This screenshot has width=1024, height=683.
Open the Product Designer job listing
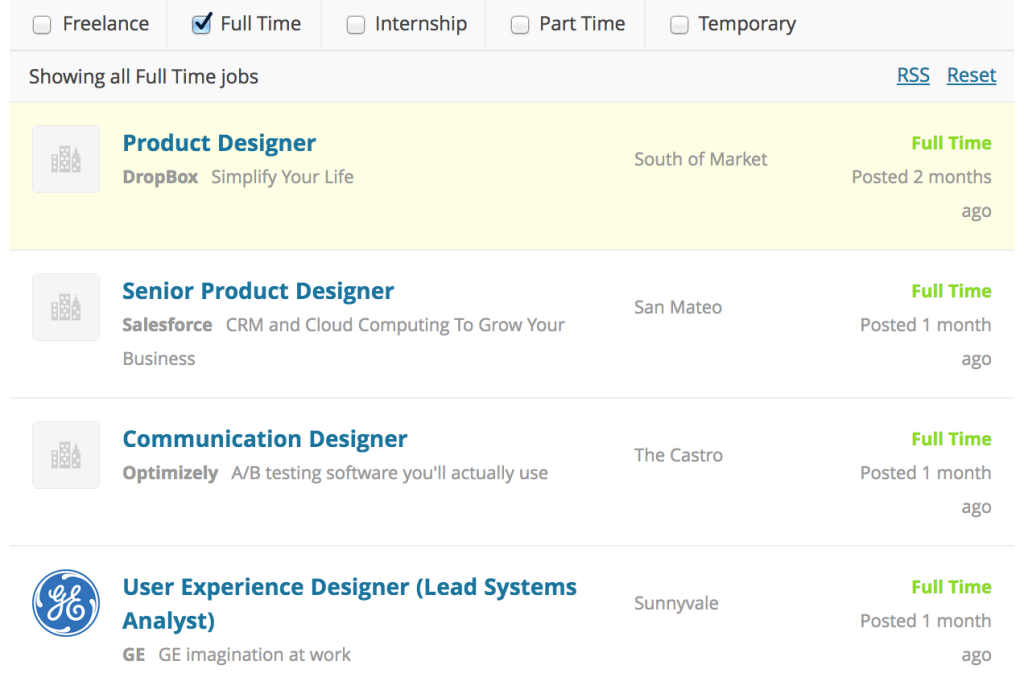coord(219,143)
